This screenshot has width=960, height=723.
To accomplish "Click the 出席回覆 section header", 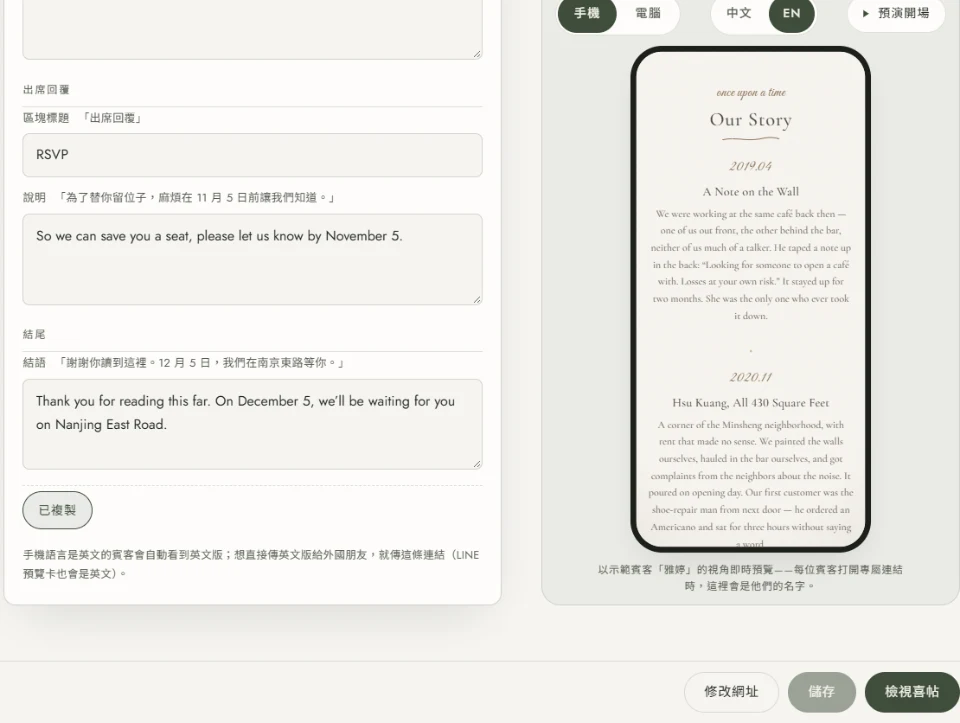I will coord(47,90).
